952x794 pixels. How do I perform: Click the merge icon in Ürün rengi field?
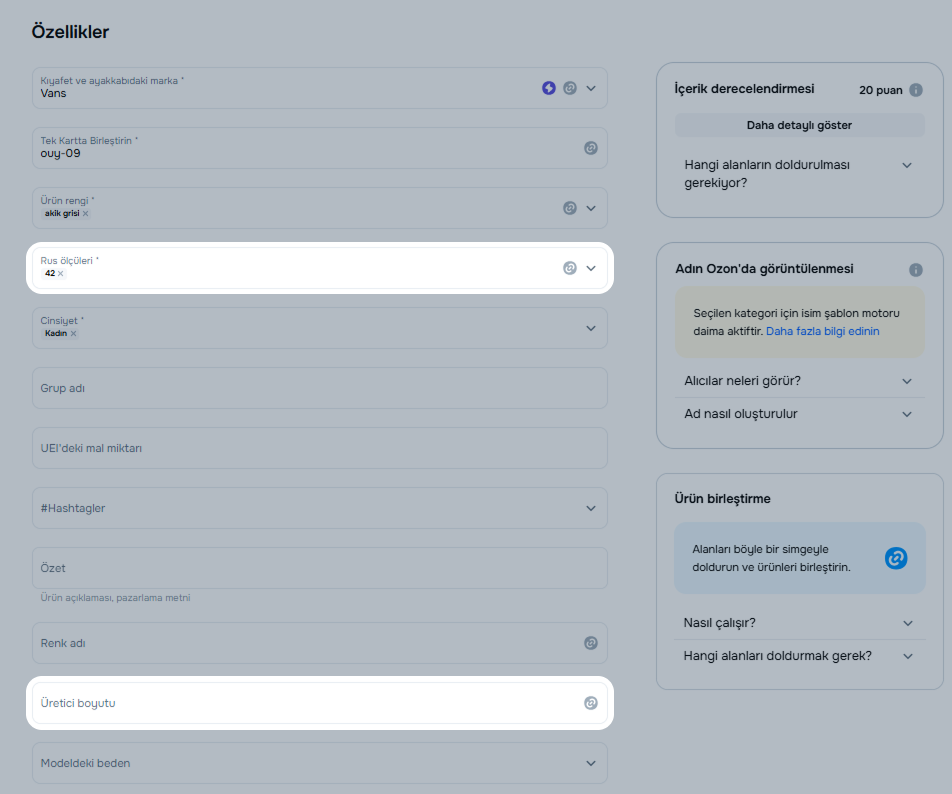coord(570,208)
